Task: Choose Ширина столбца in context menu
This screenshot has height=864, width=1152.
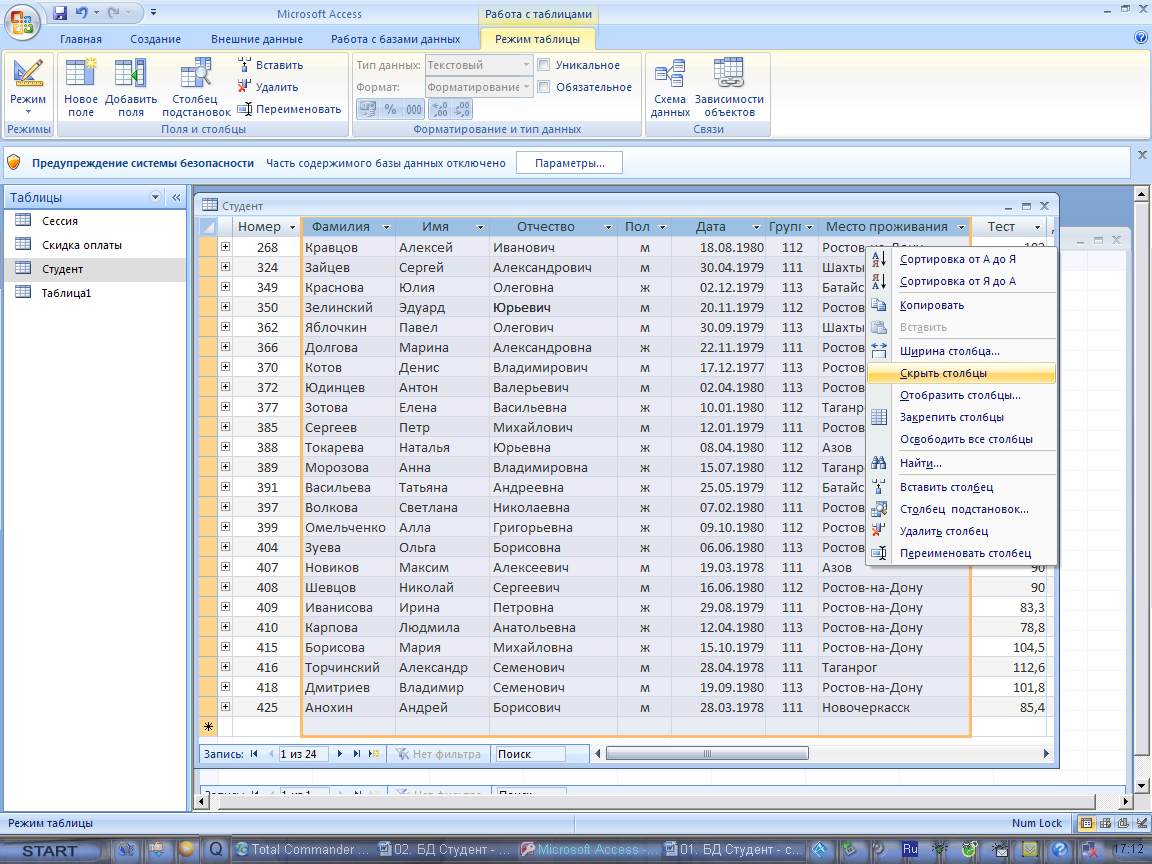Action: click(961, 351)
